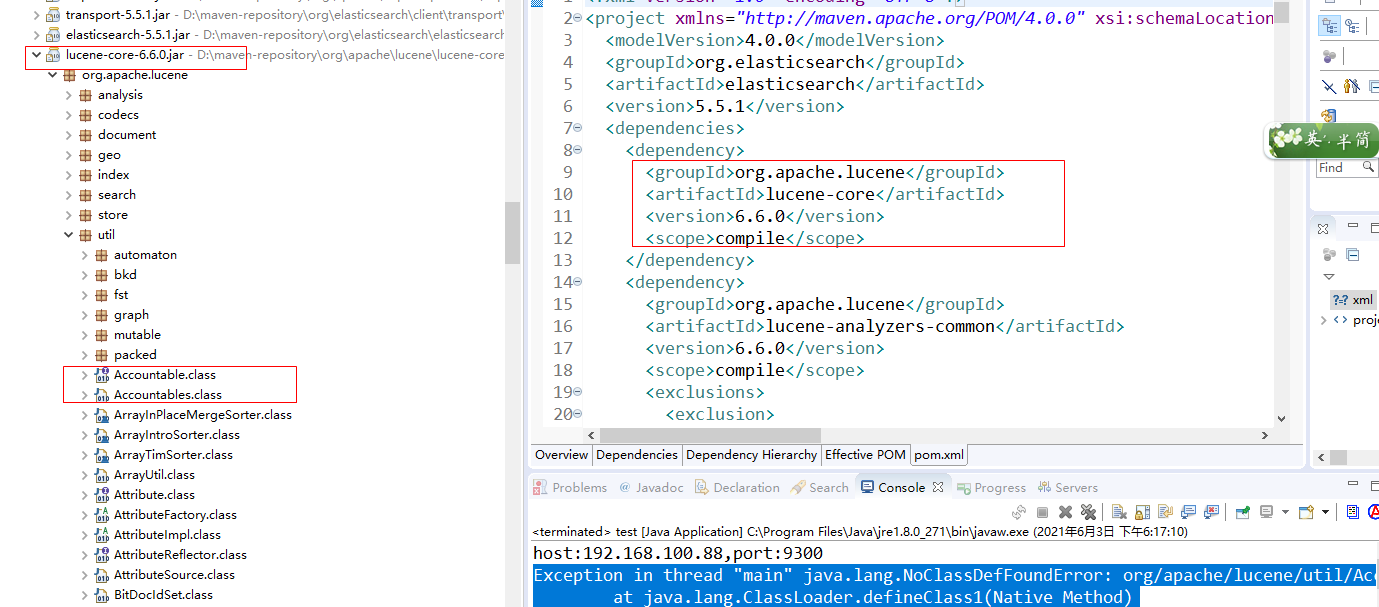1379x607 pixels.
Task: Click the Find magnifier icon in the right panel
Action: (x=1368, y=167)
